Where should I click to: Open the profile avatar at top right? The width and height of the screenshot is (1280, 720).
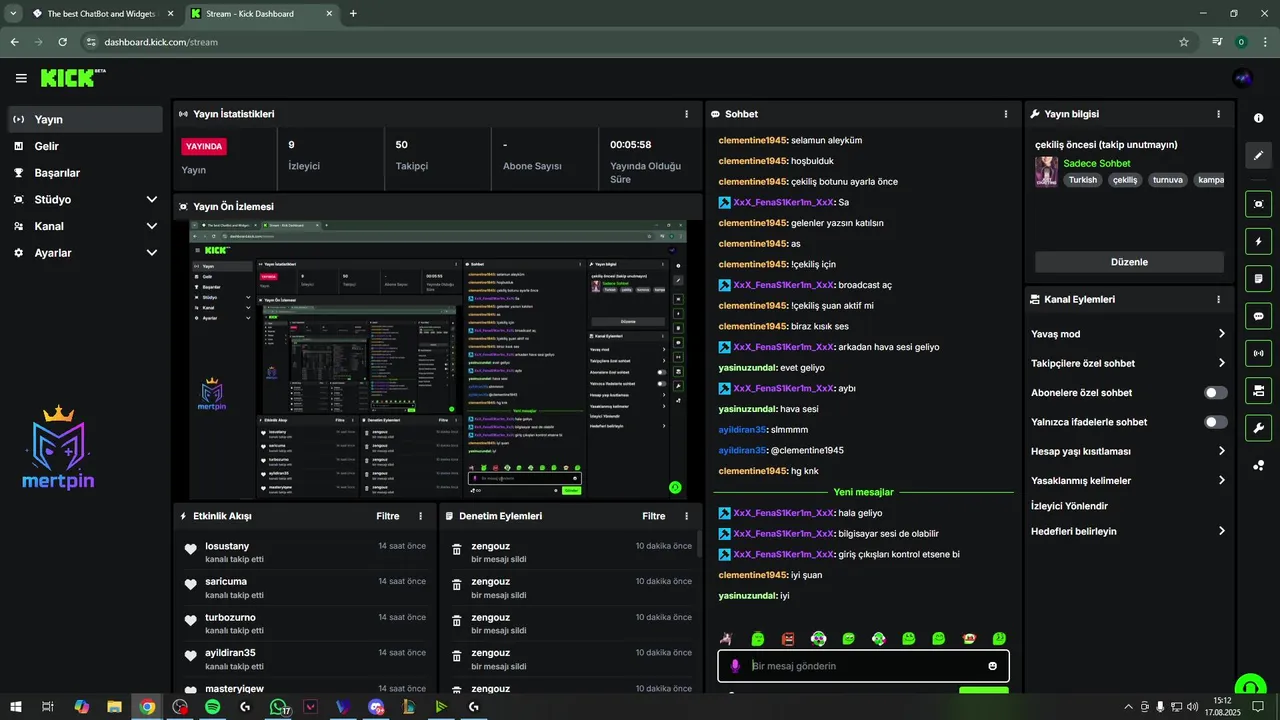(x=1243, y=78)
